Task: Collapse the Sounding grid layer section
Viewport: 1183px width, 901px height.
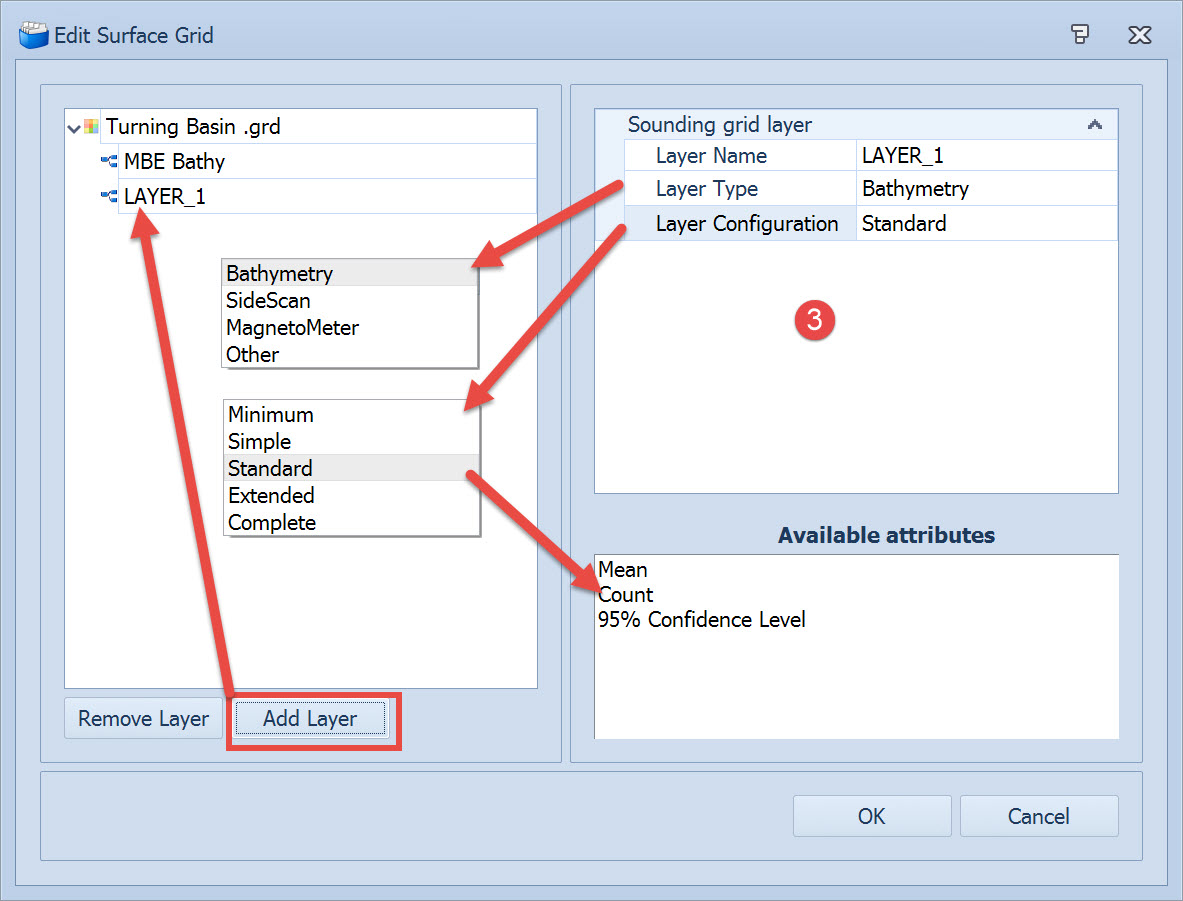Action: pyautogui.click(x=1095, y=125)
